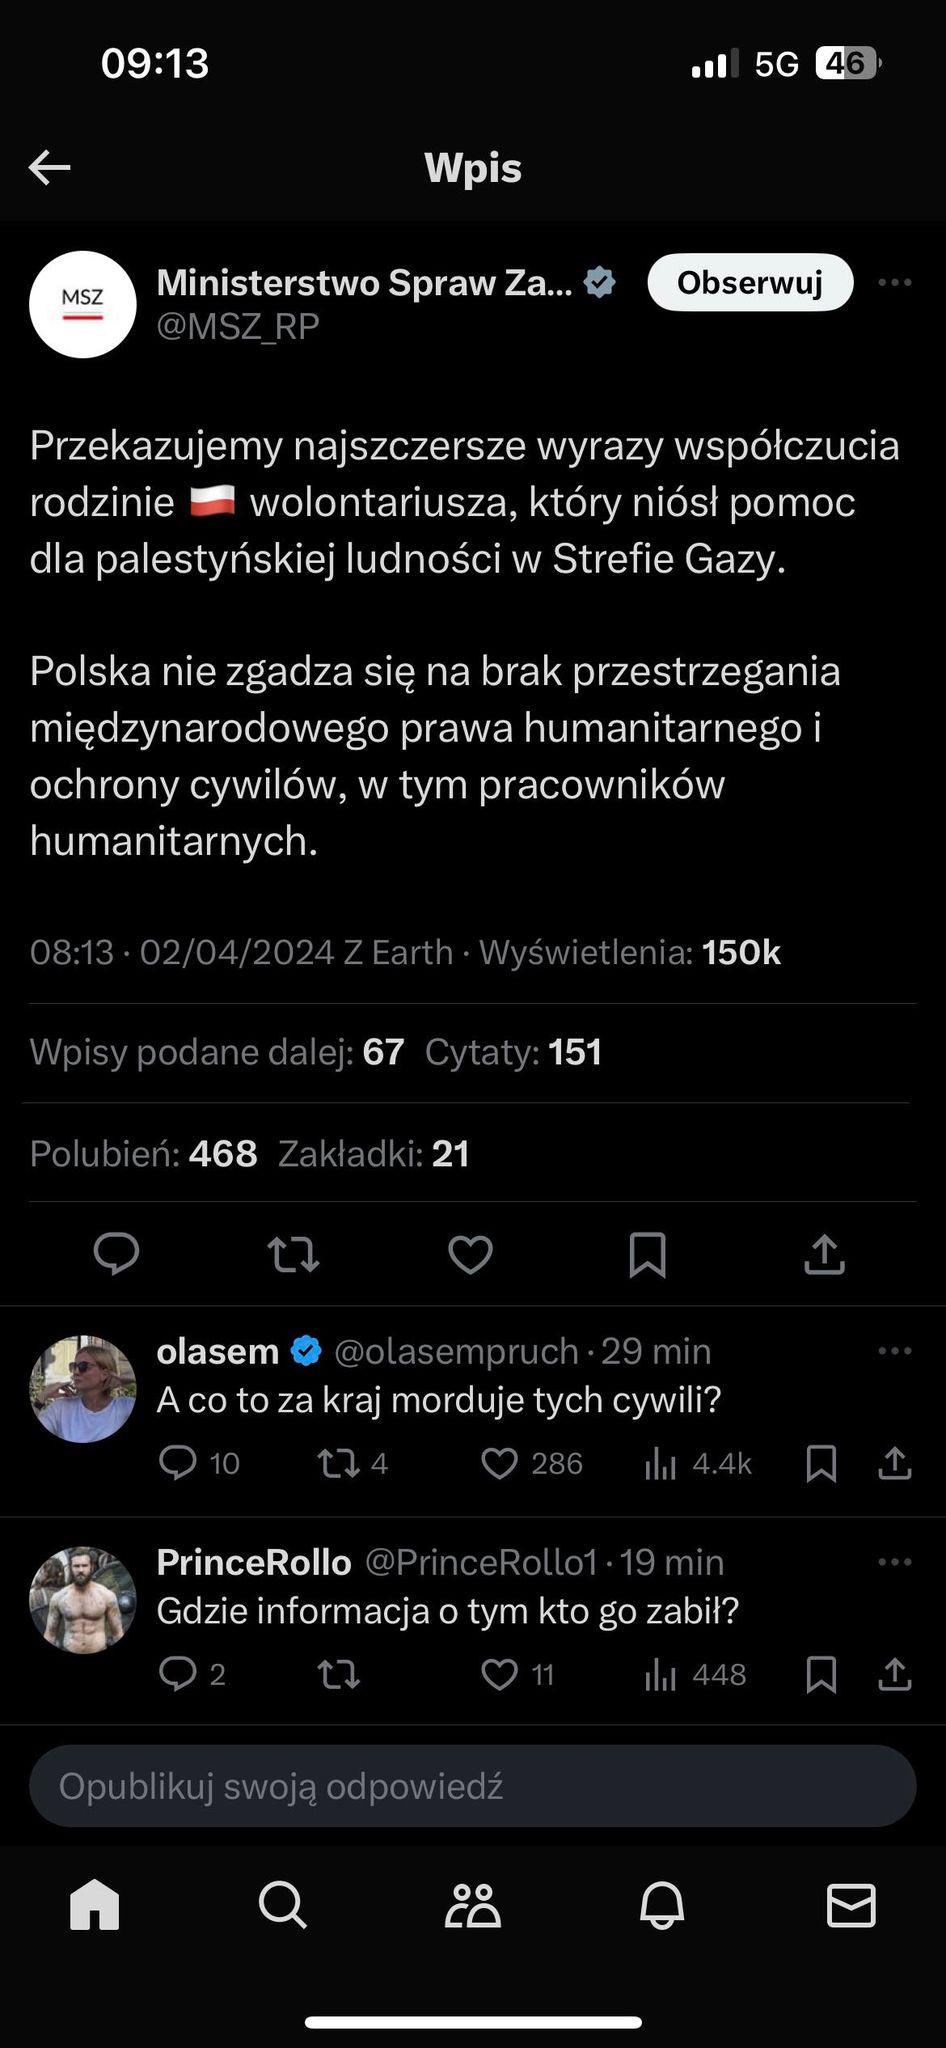946x2048 pixels.
Task: Reply to the MSZ_RP post
Action: tap(116, 1254)
